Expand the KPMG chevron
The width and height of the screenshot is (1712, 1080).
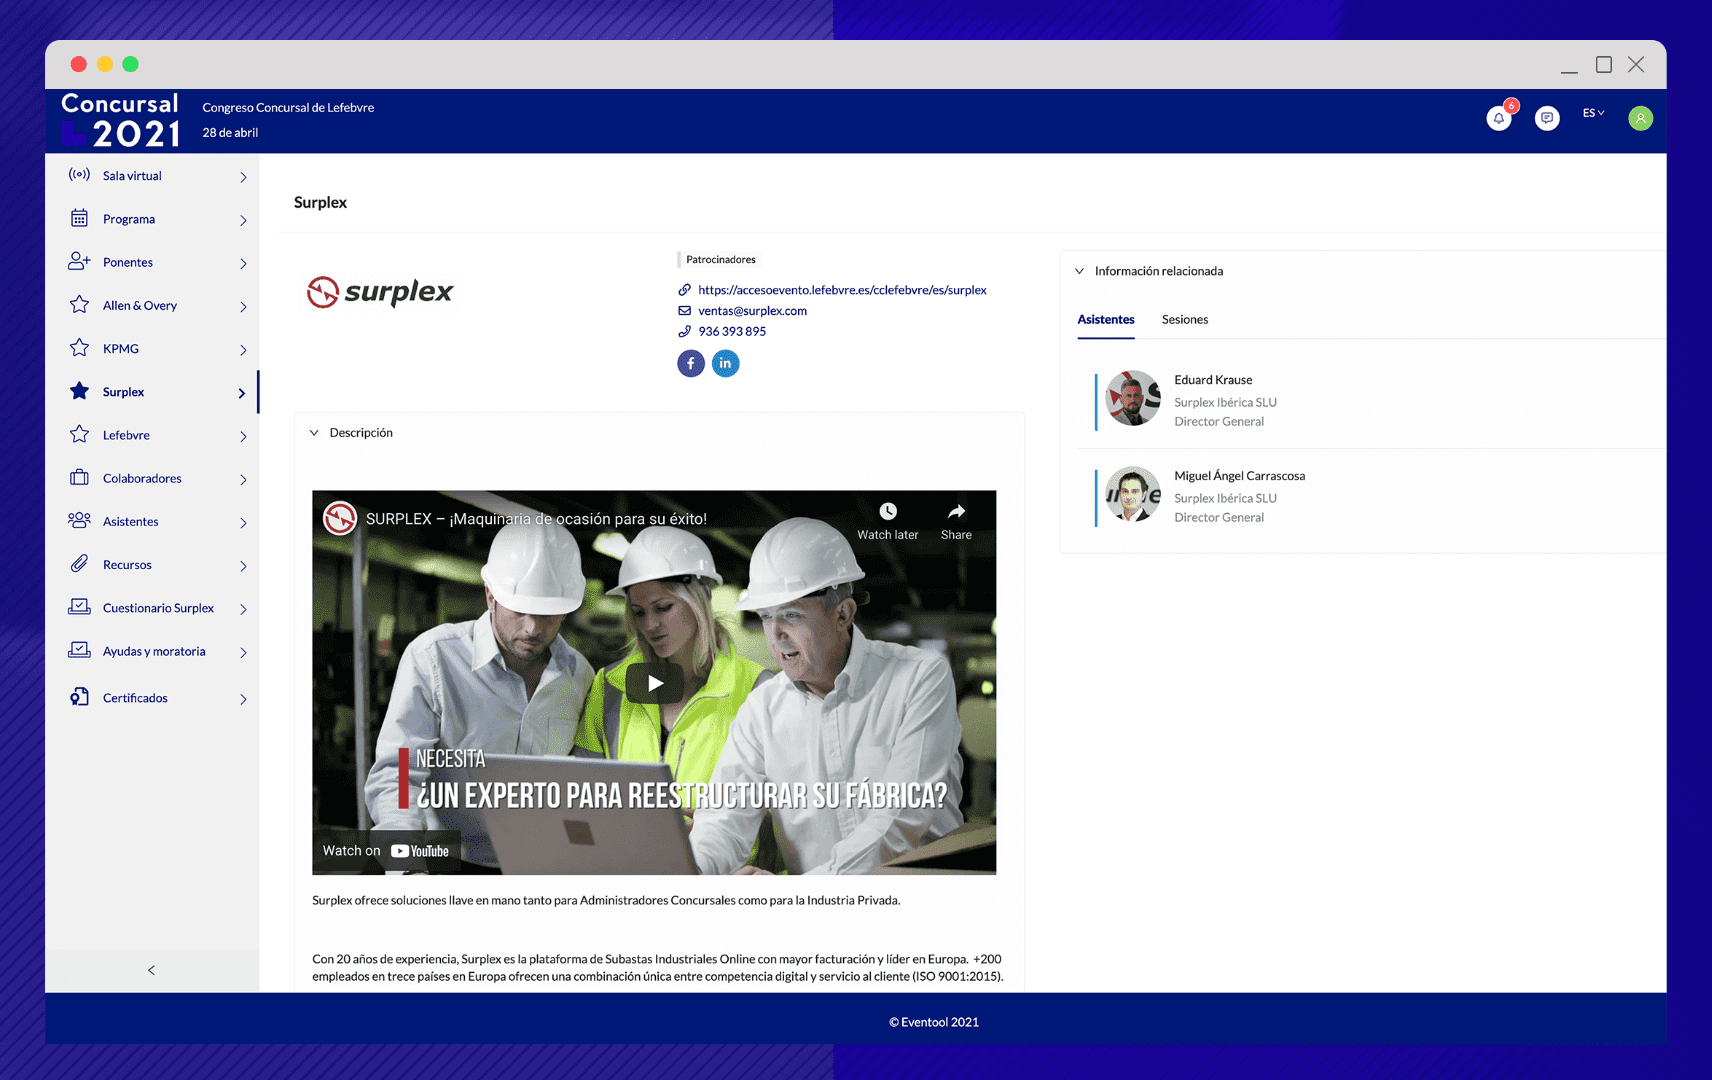tap(243, 349)
